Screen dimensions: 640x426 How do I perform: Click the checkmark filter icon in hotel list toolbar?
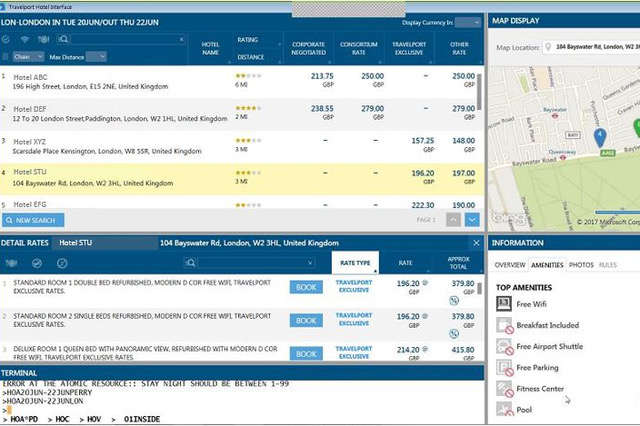coord(6,39)
